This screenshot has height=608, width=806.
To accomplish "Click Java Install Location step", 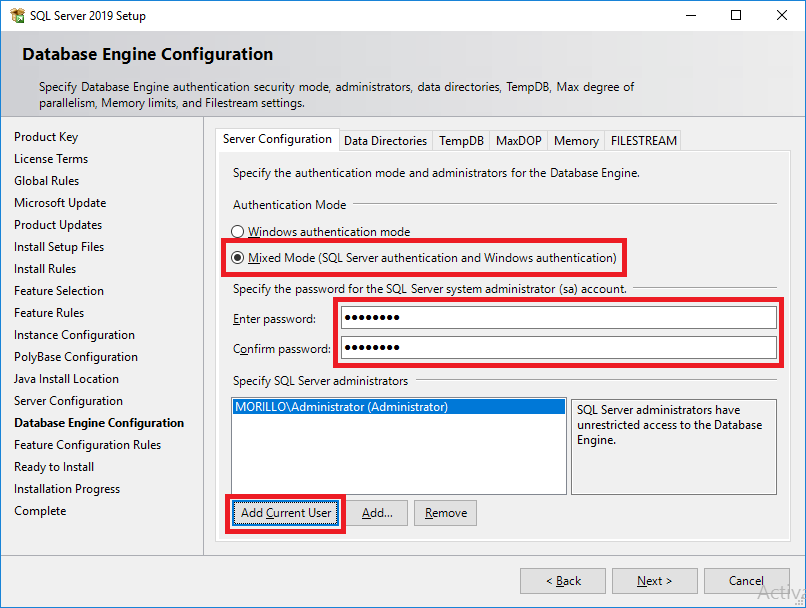I will point(66,379).
